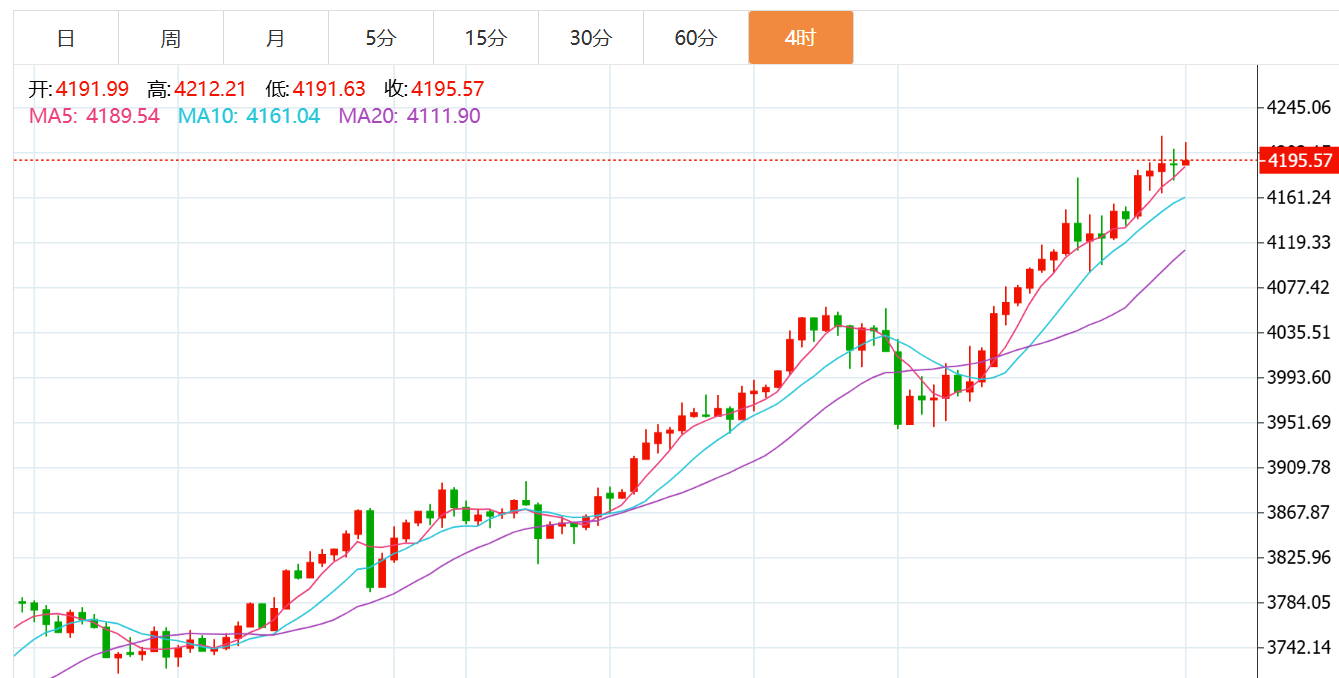Viewport: 1339px width, 678px height.
Task: Show the 60分 chart tab
Action: (696, 38)
